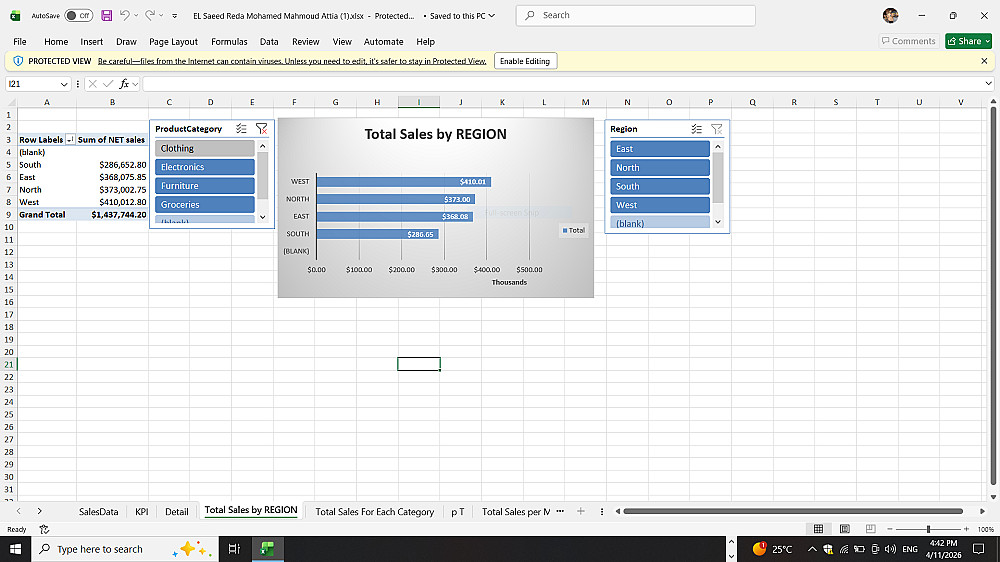Click Clear Filter icon on Region slicer
Screen dimensions: 1000x562
click(x=717, y=129)
